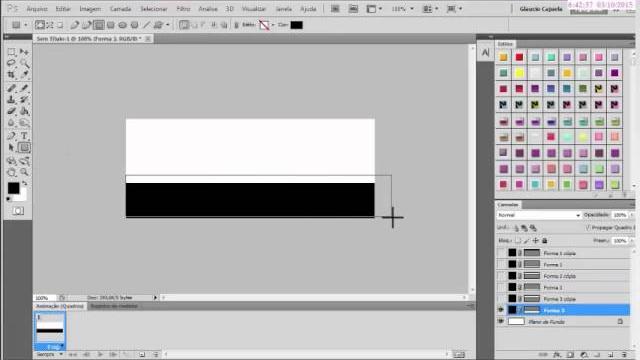Activate the Zoom tool in toolbox
This screenshot has height=360, width=640.
(24, 172)
